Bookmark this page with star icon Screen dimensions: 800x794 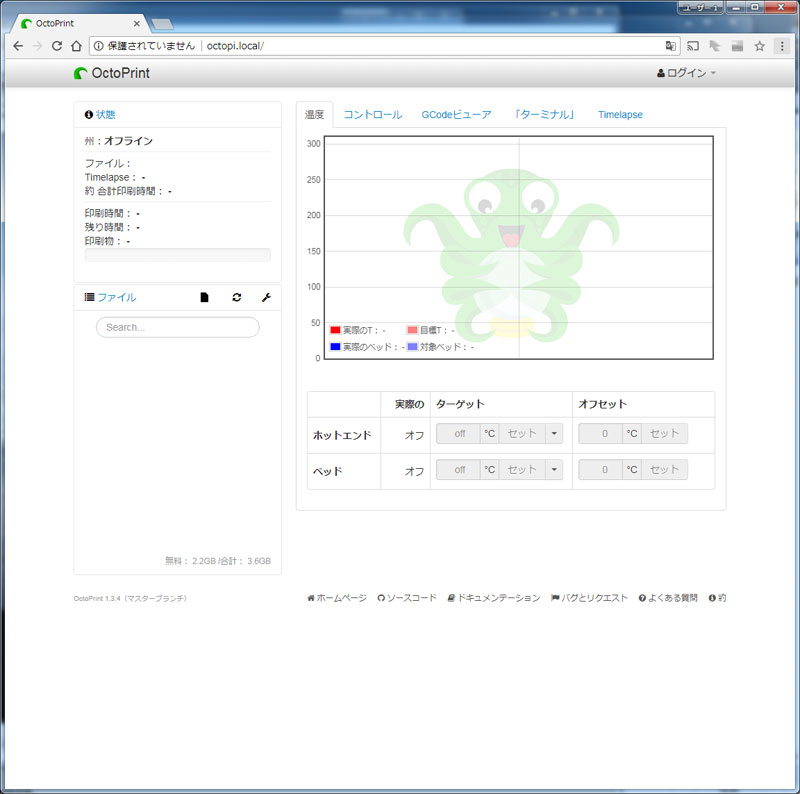point(759,46)
